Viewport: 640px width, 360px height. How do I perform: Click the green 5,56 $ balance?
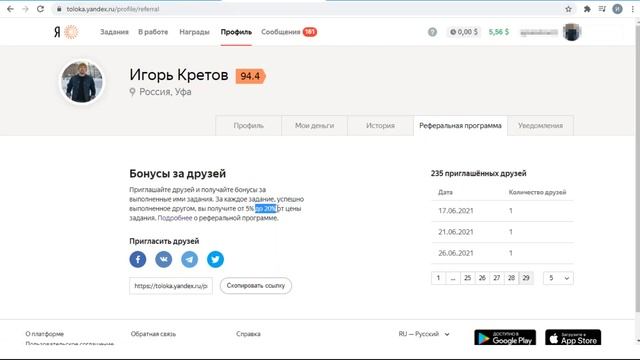click(x=499, y=32)
